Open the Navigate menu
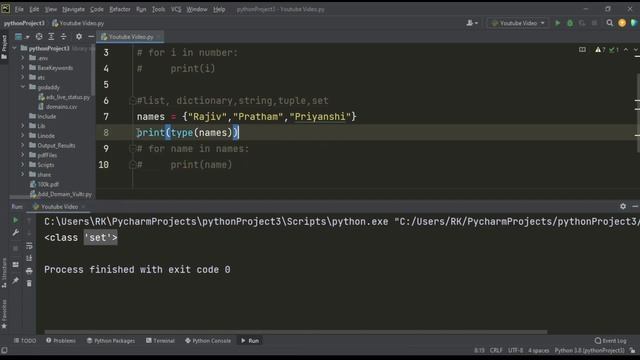 point(73,9)
